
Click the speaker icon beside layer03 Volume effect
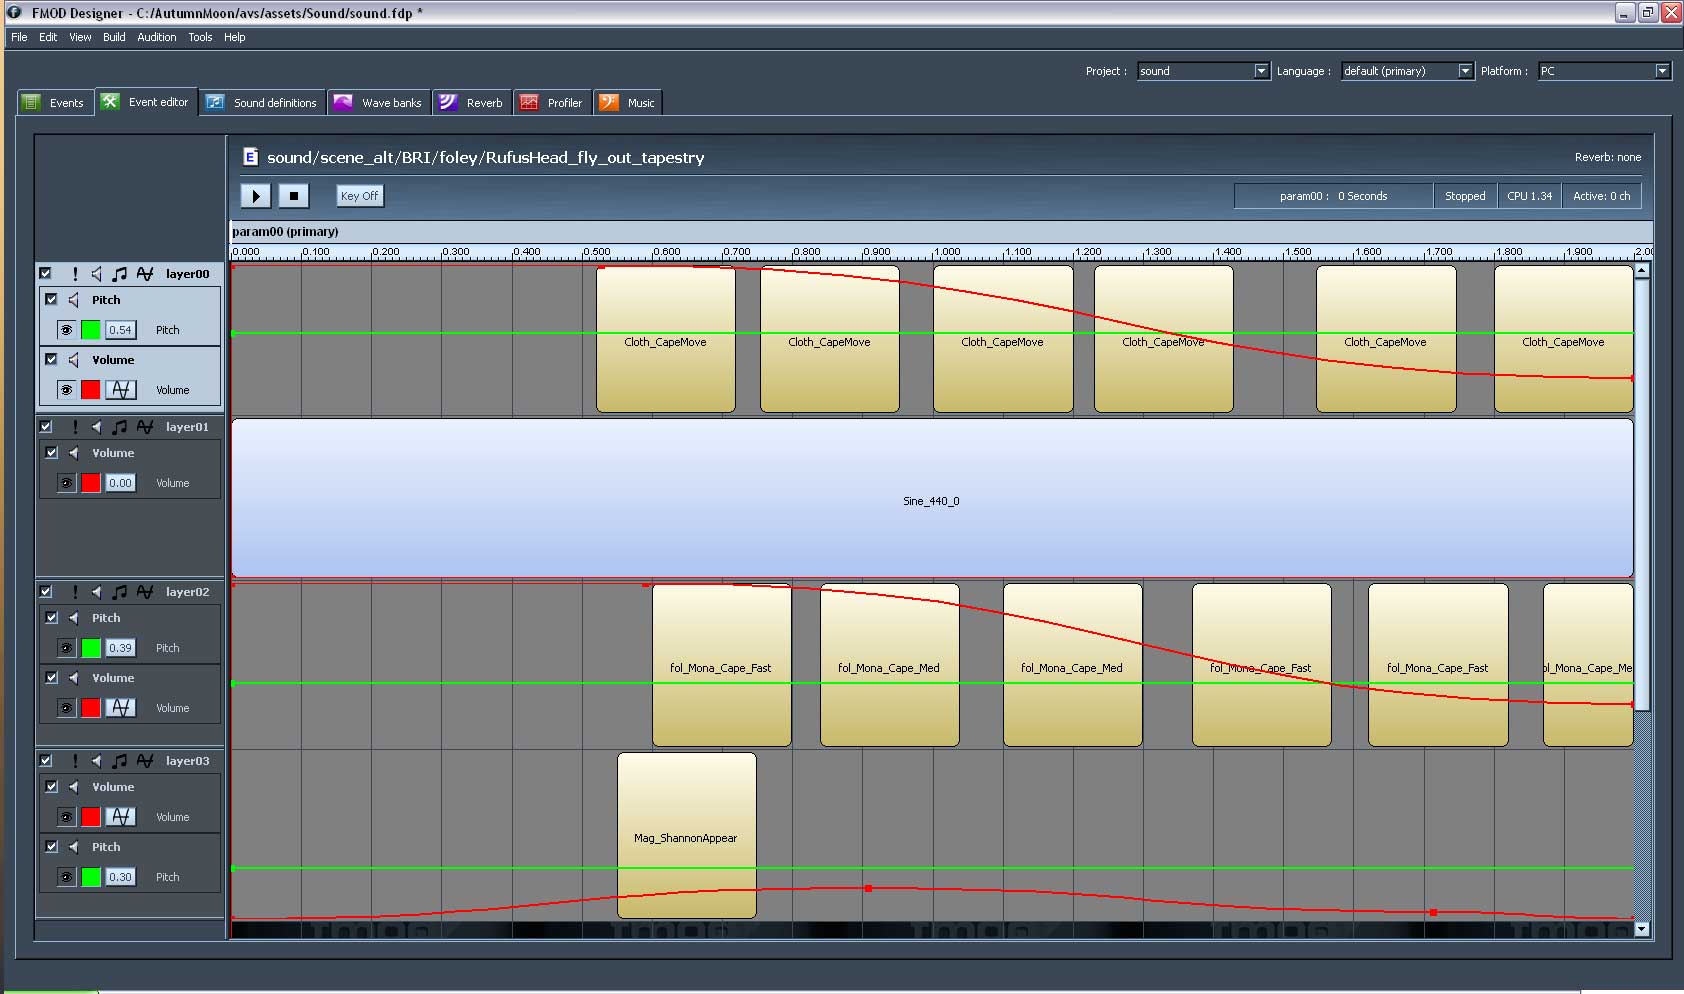tap(73, 787)
